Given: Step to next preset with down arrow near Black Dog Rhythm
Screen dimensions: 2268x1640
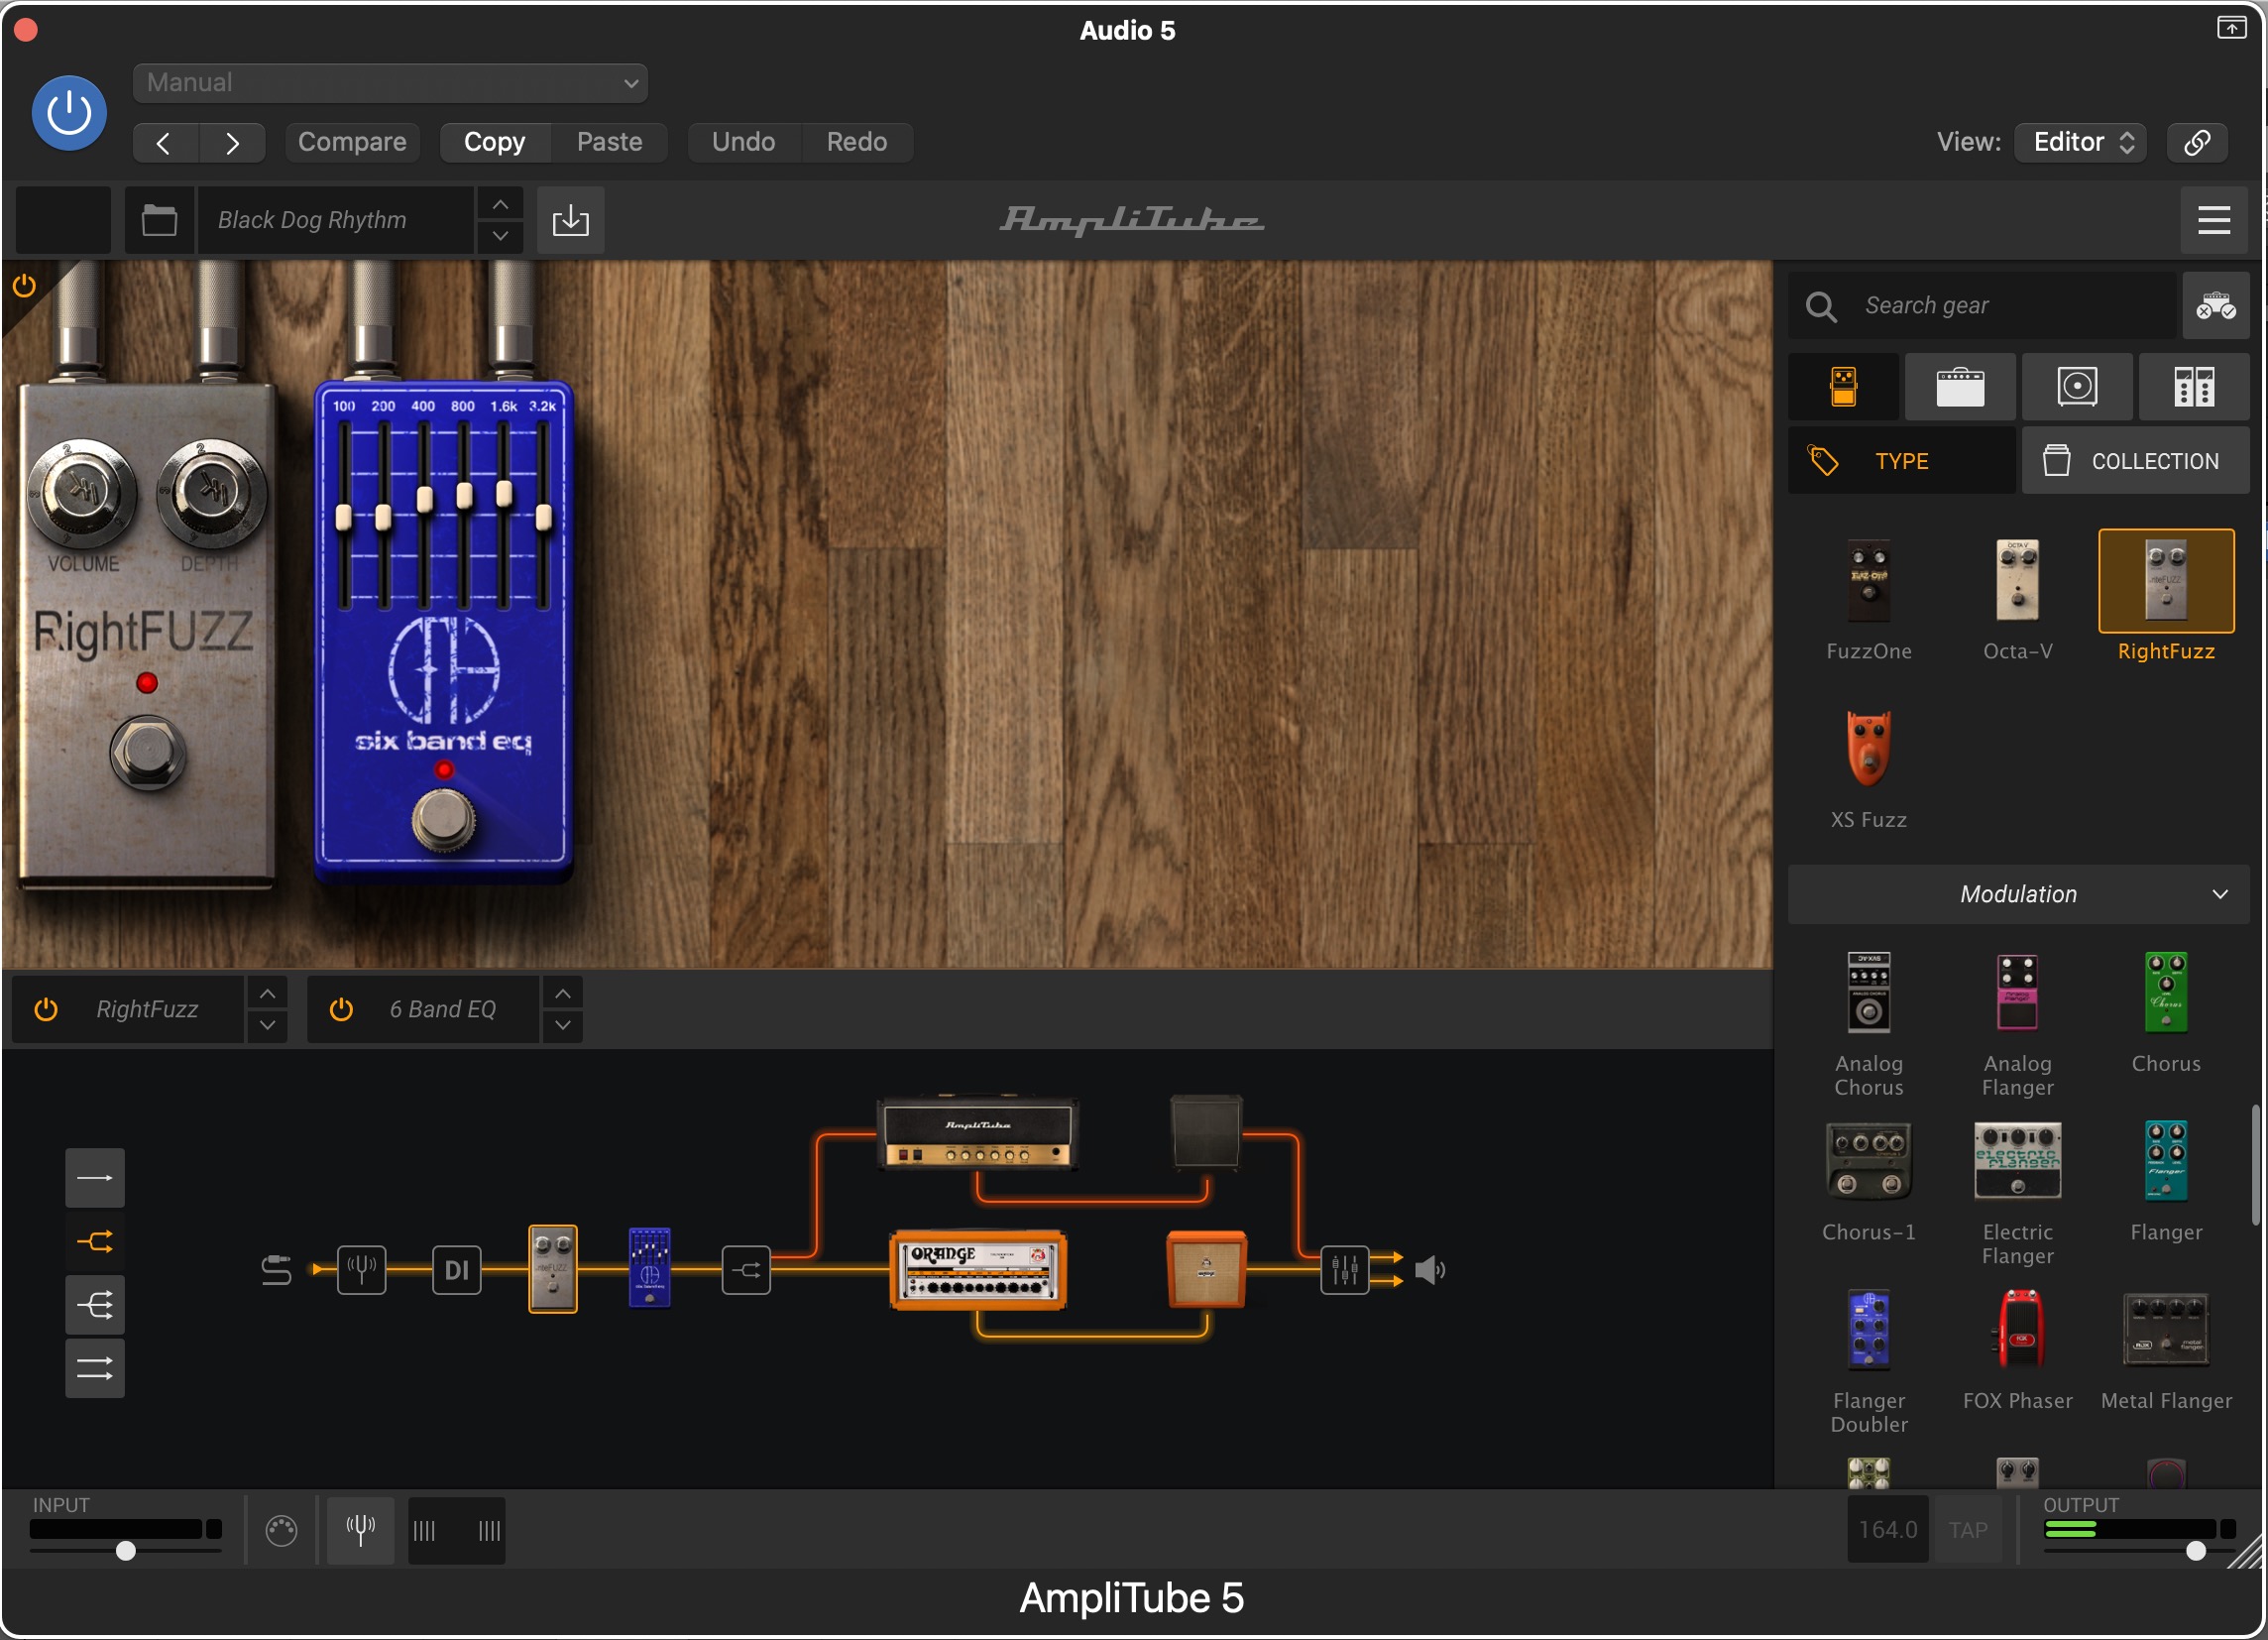Looking at the screenshot, I should point(501,236).
